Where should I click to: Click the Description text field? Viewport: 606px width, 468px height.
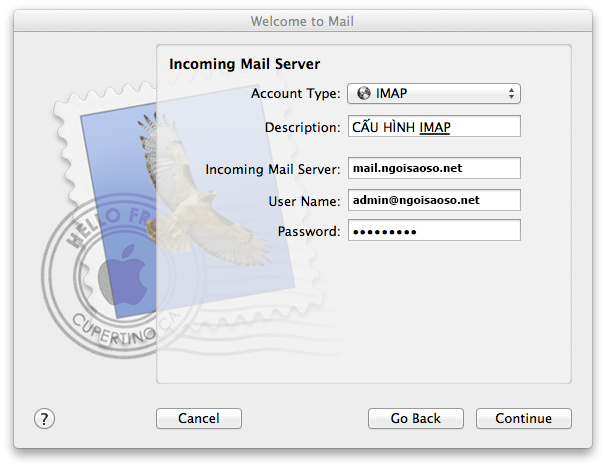(x=434, y=126)
